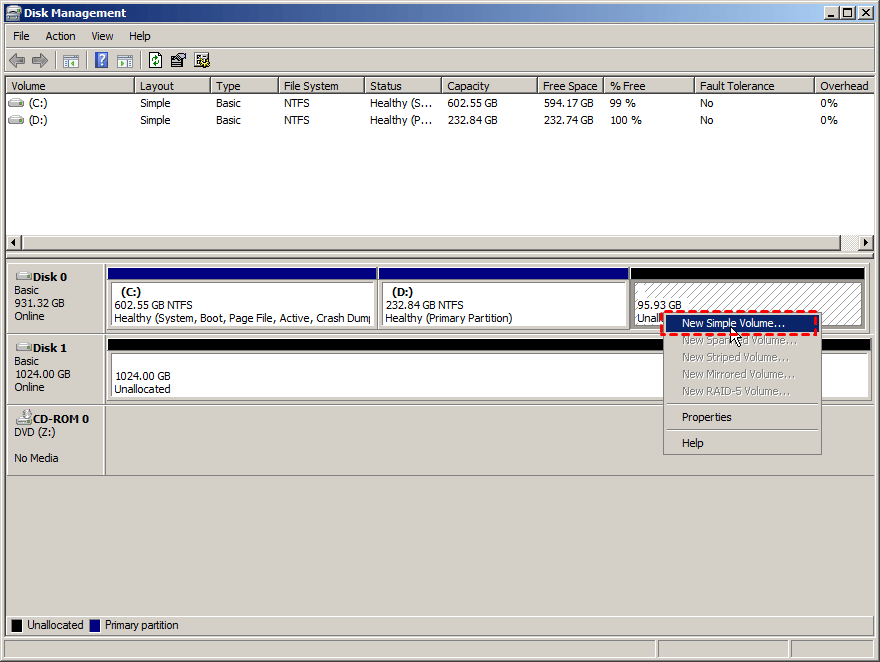Open the Properties toolbar icon
Viewport: 880px width, 662px height.
click(178, 60)
